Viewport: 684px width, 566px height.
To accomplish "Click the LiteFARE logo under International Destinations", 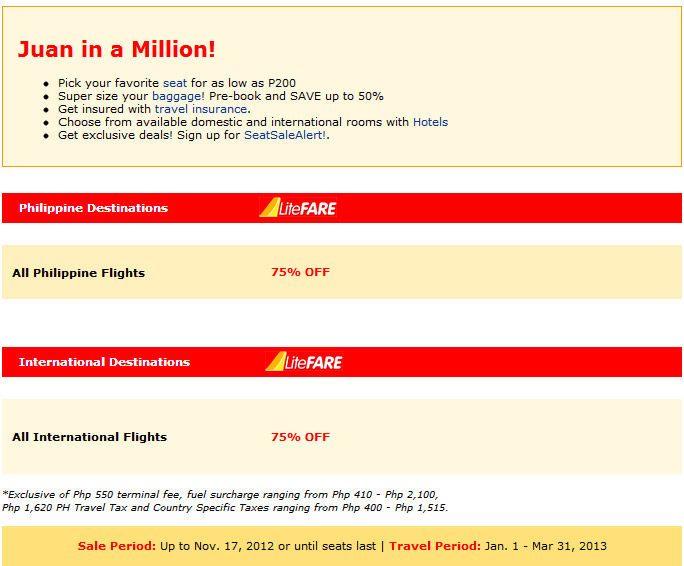I will [x=304, y=361].
